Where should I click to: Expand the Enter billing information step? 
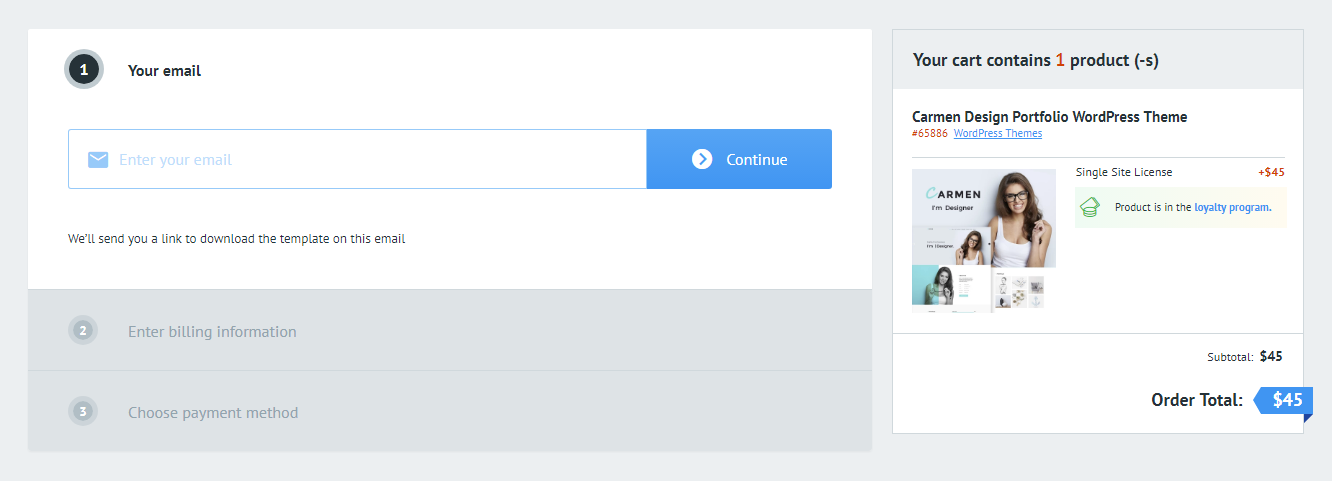click(212, 332)
